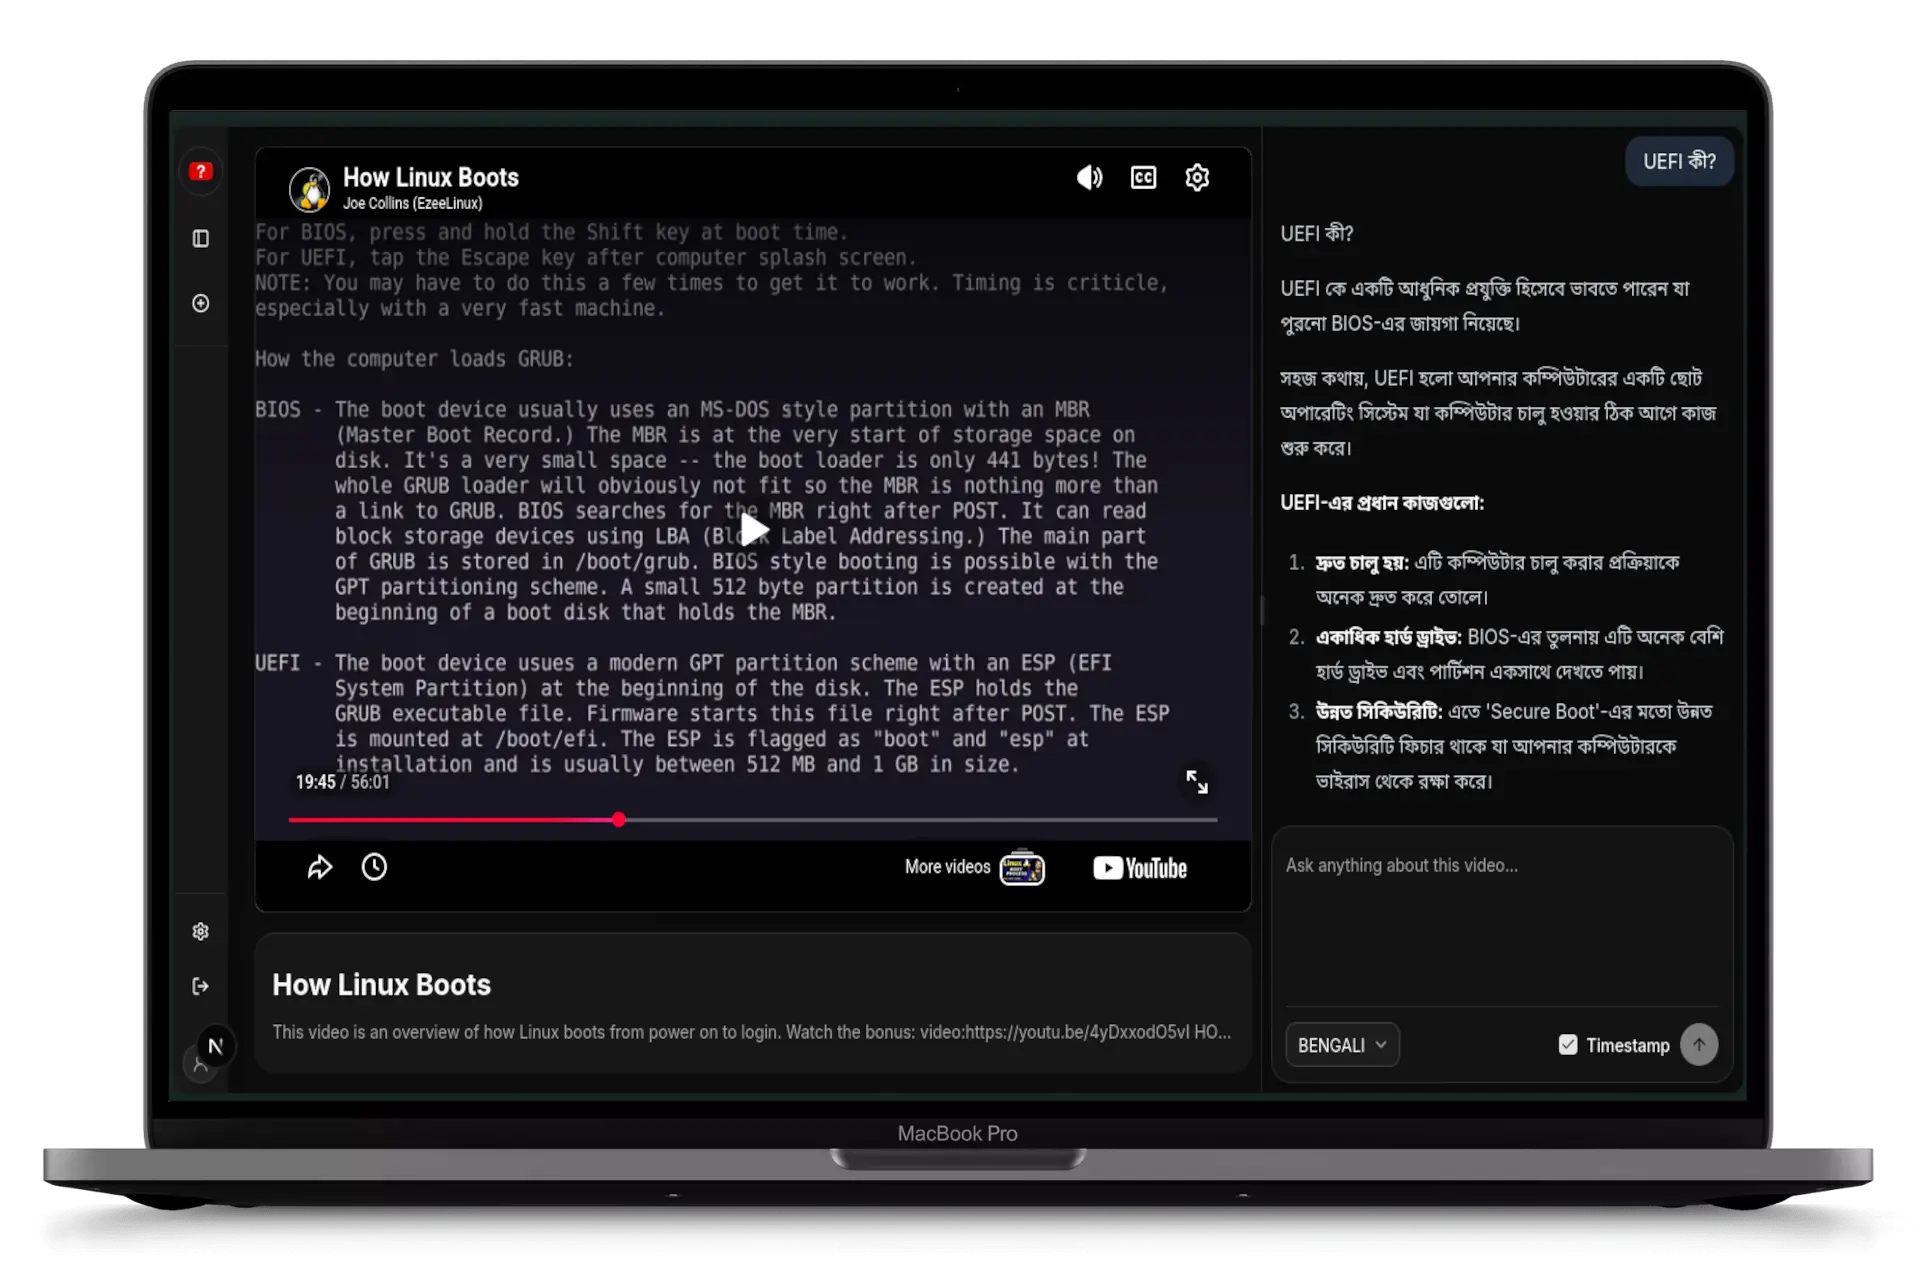This screenshot has width=1920, height=1280.
Task: Click the Joe Collins channel avatar
Action: pyautogui.click(x=310, y=189)
